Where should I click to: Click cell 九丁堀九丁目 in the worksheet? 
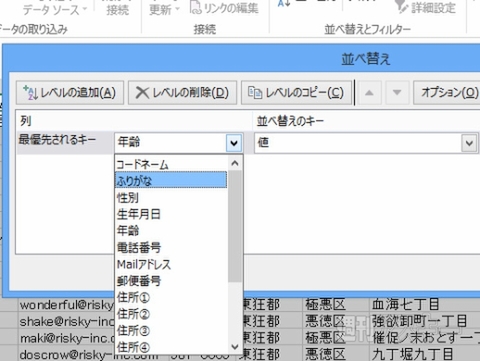(413, 354)
